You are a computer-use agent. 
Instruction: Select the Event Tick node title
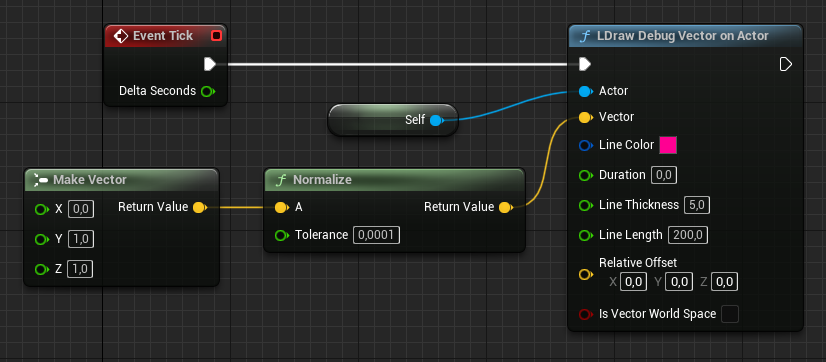(x=163, y=36)
